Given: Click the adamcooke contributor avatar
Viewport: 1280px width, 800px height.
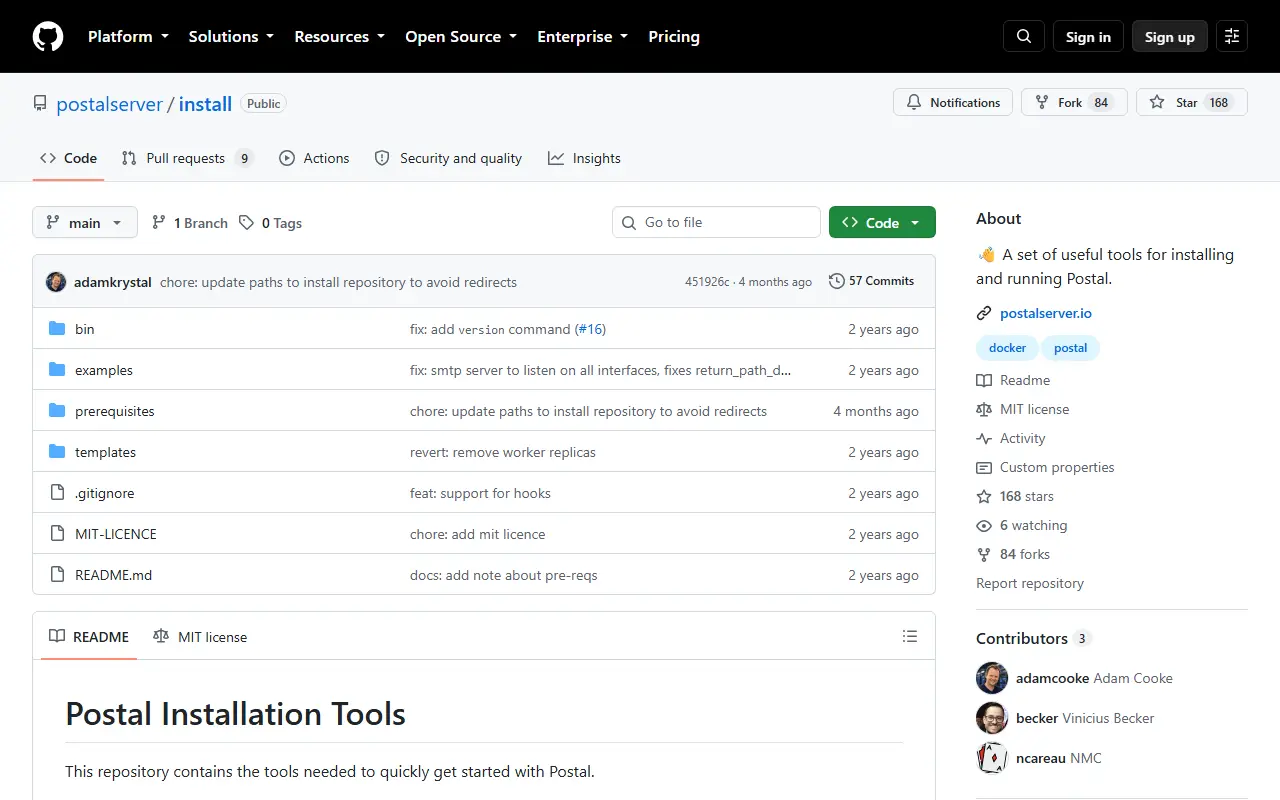Looking at the screenshot, I should pos(992,678).
